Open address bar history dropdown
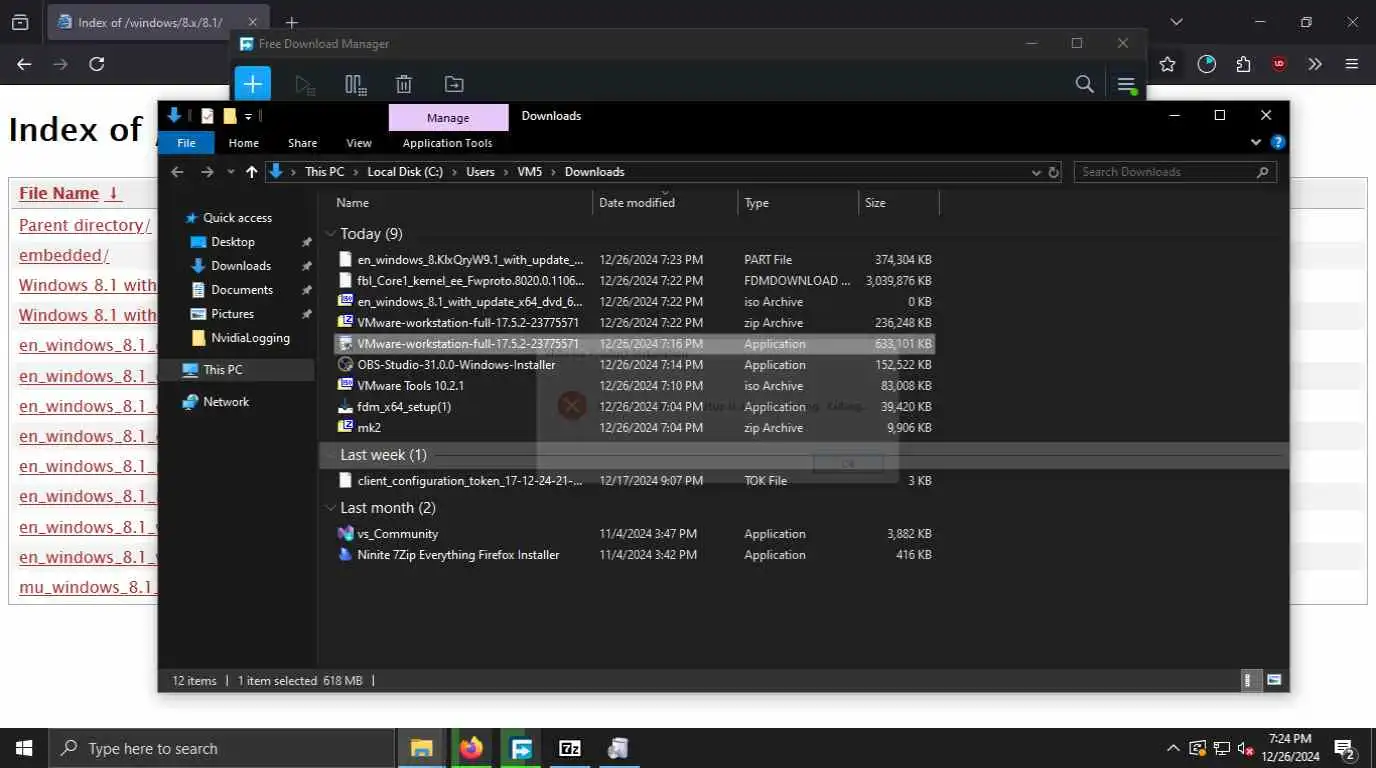 coord(1036,172)
